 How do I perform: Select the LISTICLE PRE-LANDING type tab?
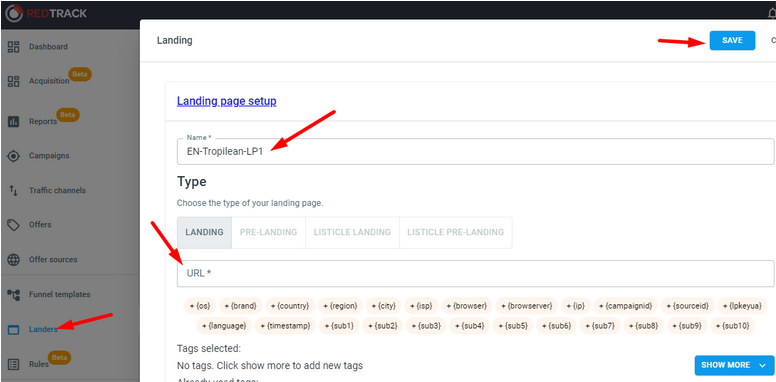point(455,232)
